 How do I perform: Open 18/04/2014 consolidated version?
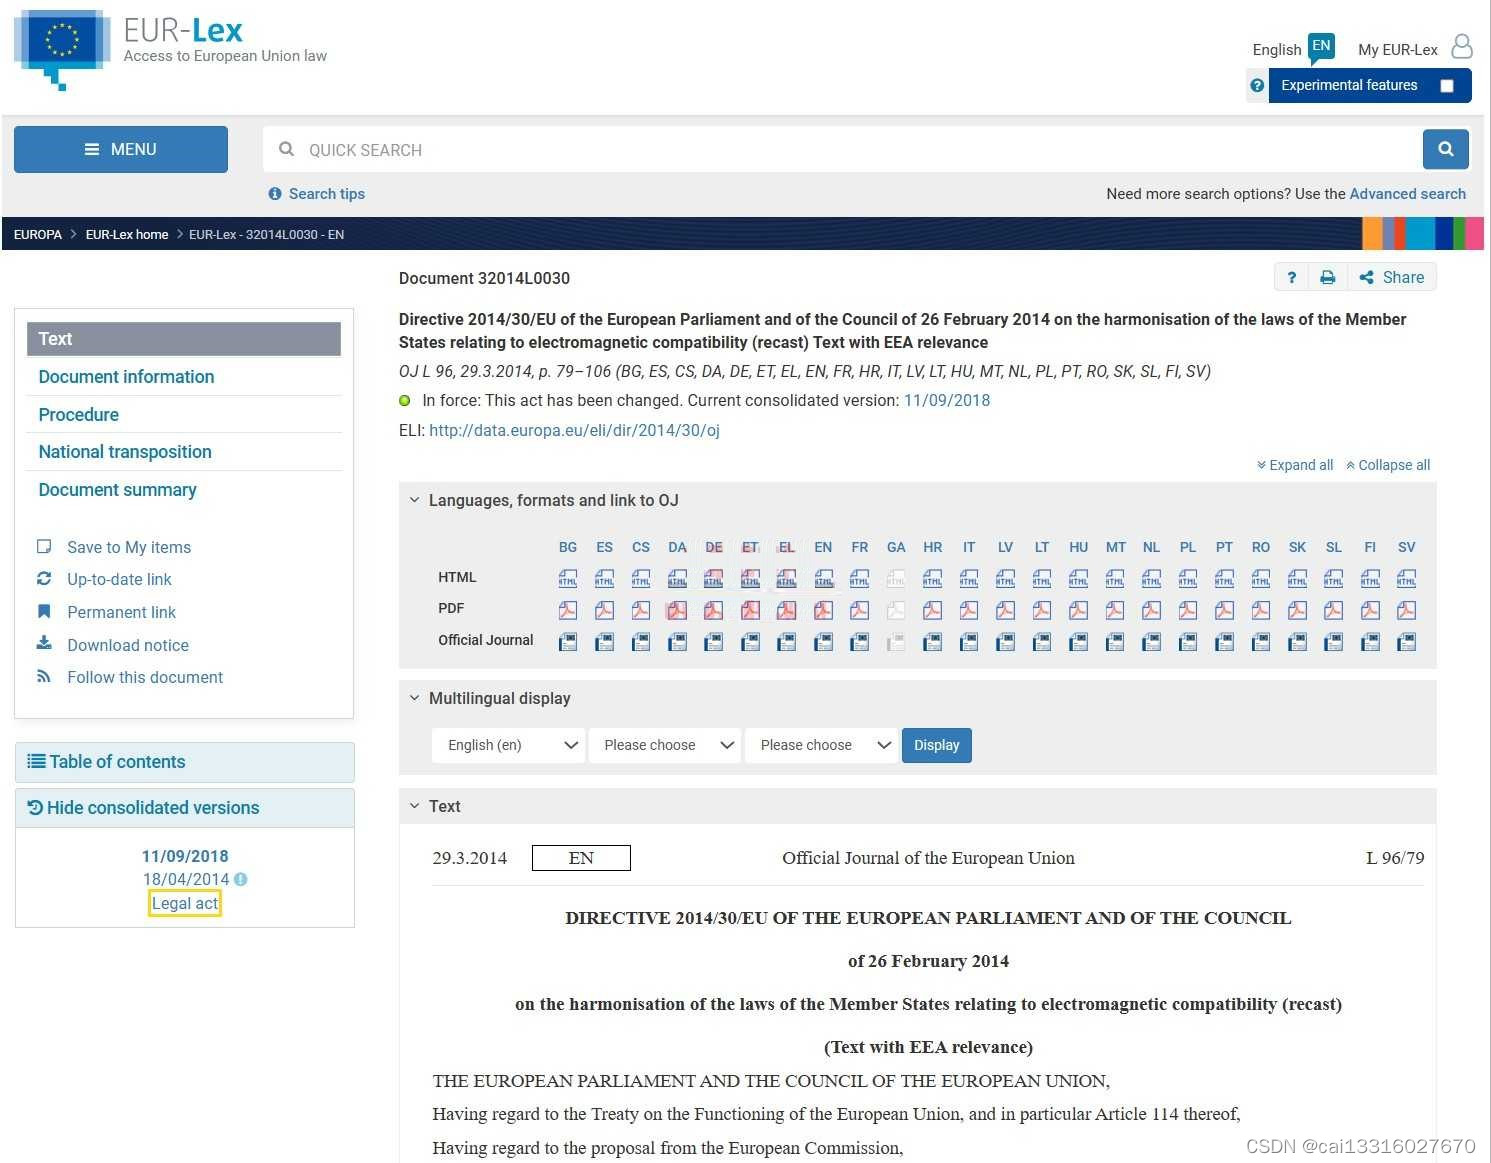click(x=186, y=879)
